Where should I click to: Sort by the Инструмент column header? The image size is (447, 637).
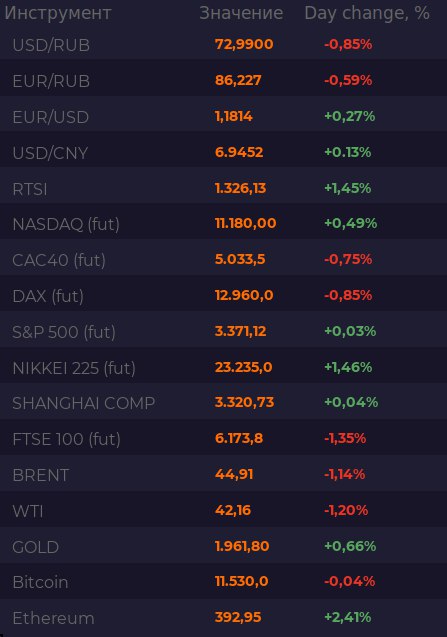coord(58,13)
